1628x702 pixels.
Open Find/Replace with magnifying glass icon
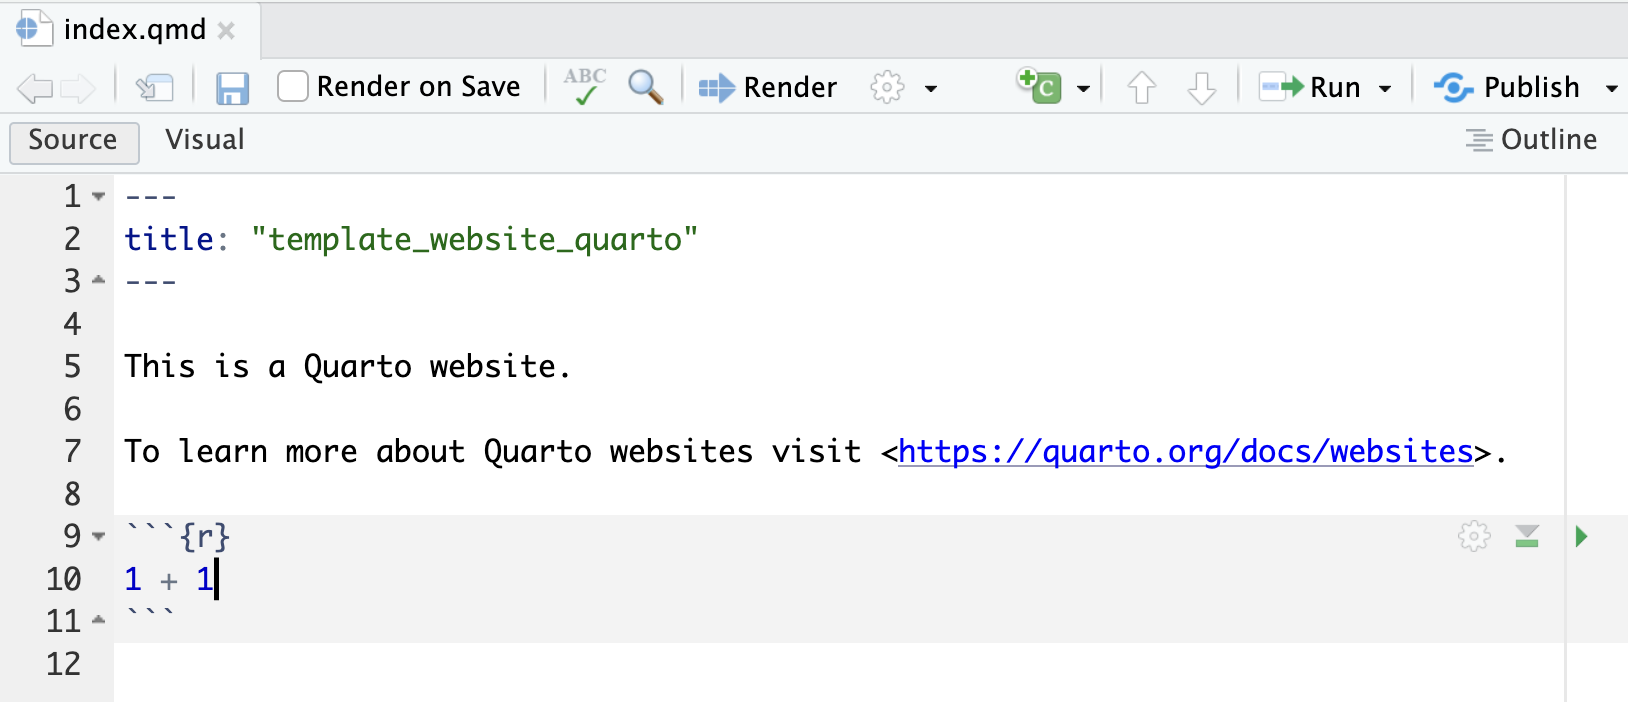click(x=645, y=87)
